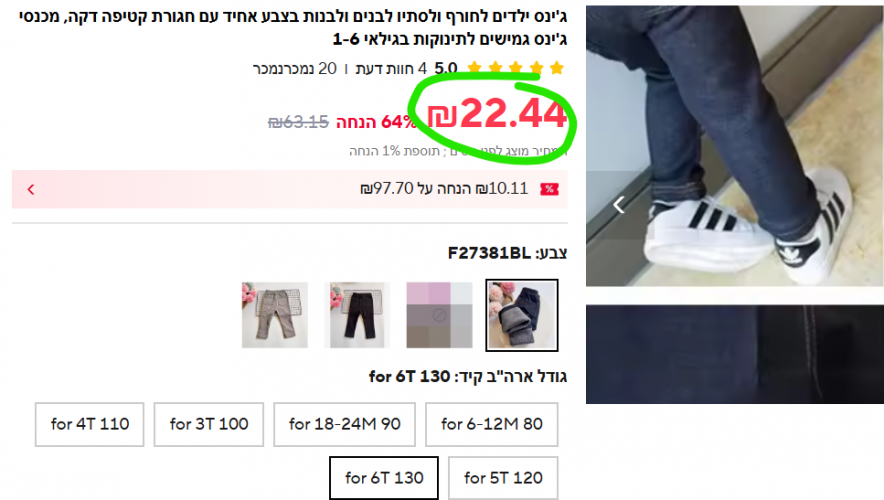
Task: Click the five-star rating icons
Action: coord(515,69)
